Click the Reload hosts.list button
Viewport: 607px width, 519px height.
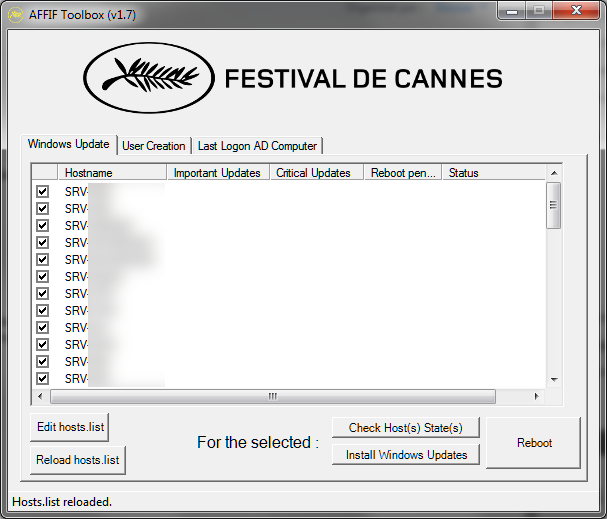78,460
